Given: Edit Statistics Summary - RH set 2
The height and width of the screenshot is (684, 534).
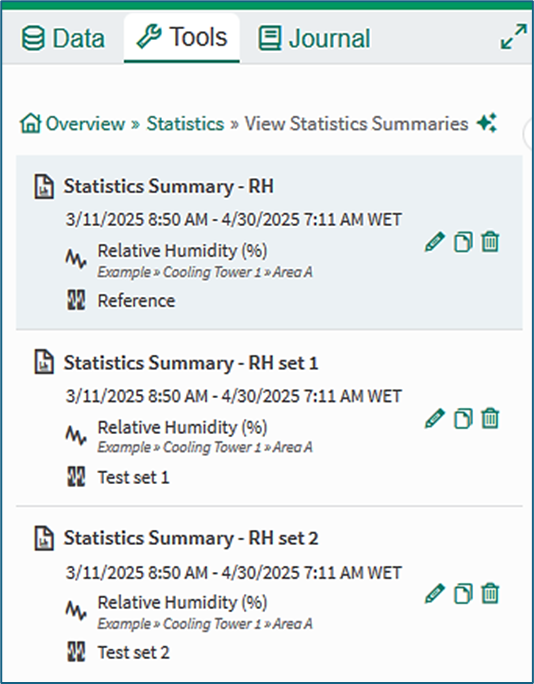Looking at the screenshot, I should (435, 594).
